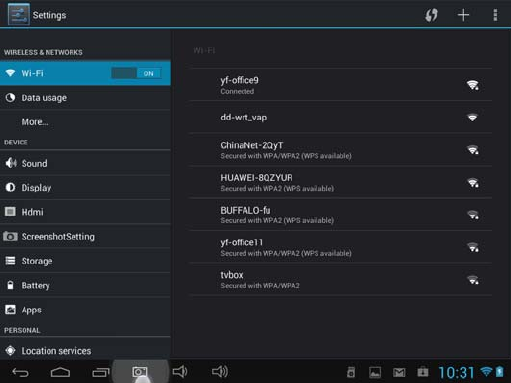Open the 10:31 clock status panel
Image resolution: width=511 pixels, height=383 pixels.
pyautogui.click(x=456, y=372)
